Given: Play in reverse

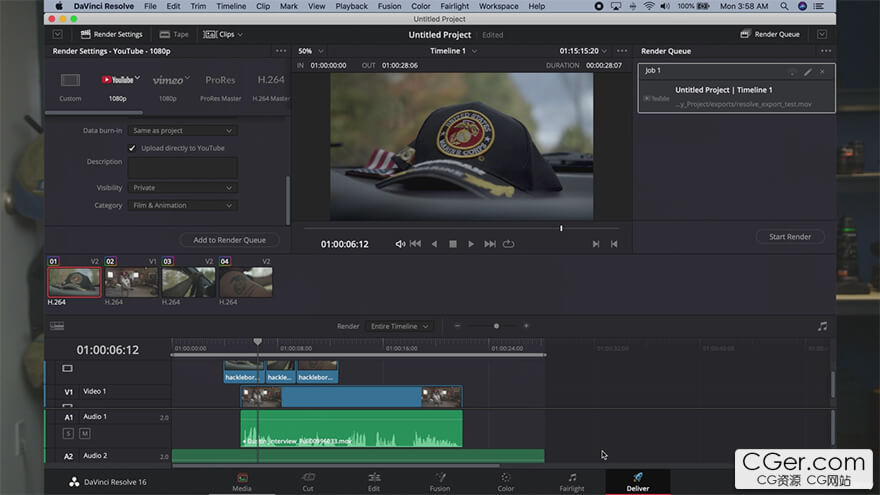Looking at the screenshot, I should (x=434, y=244).
